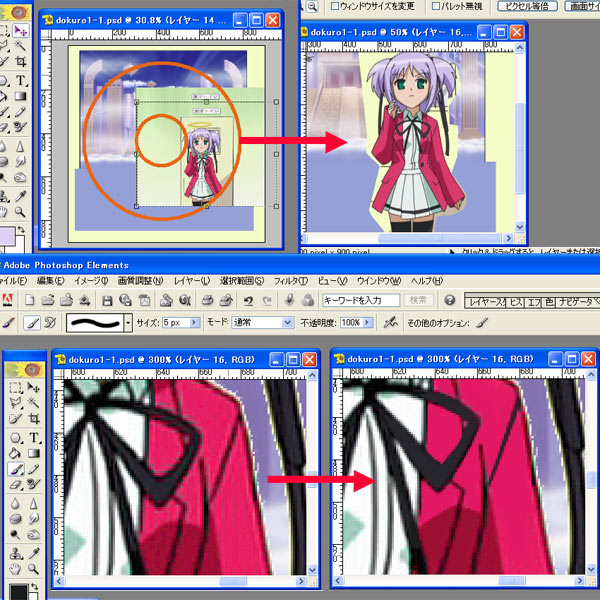Enable the airbrush icon in options bar

pyautogui.click(x=391, y=323)
